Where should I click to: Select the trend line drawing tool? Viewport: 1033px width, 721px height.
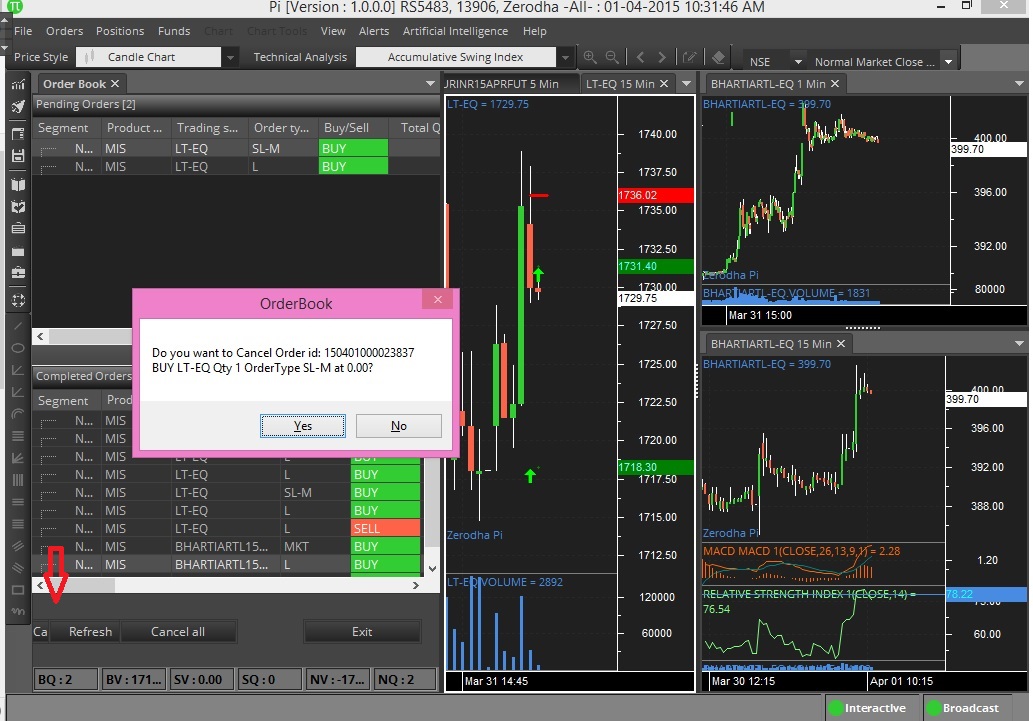(x=18, y=326)
